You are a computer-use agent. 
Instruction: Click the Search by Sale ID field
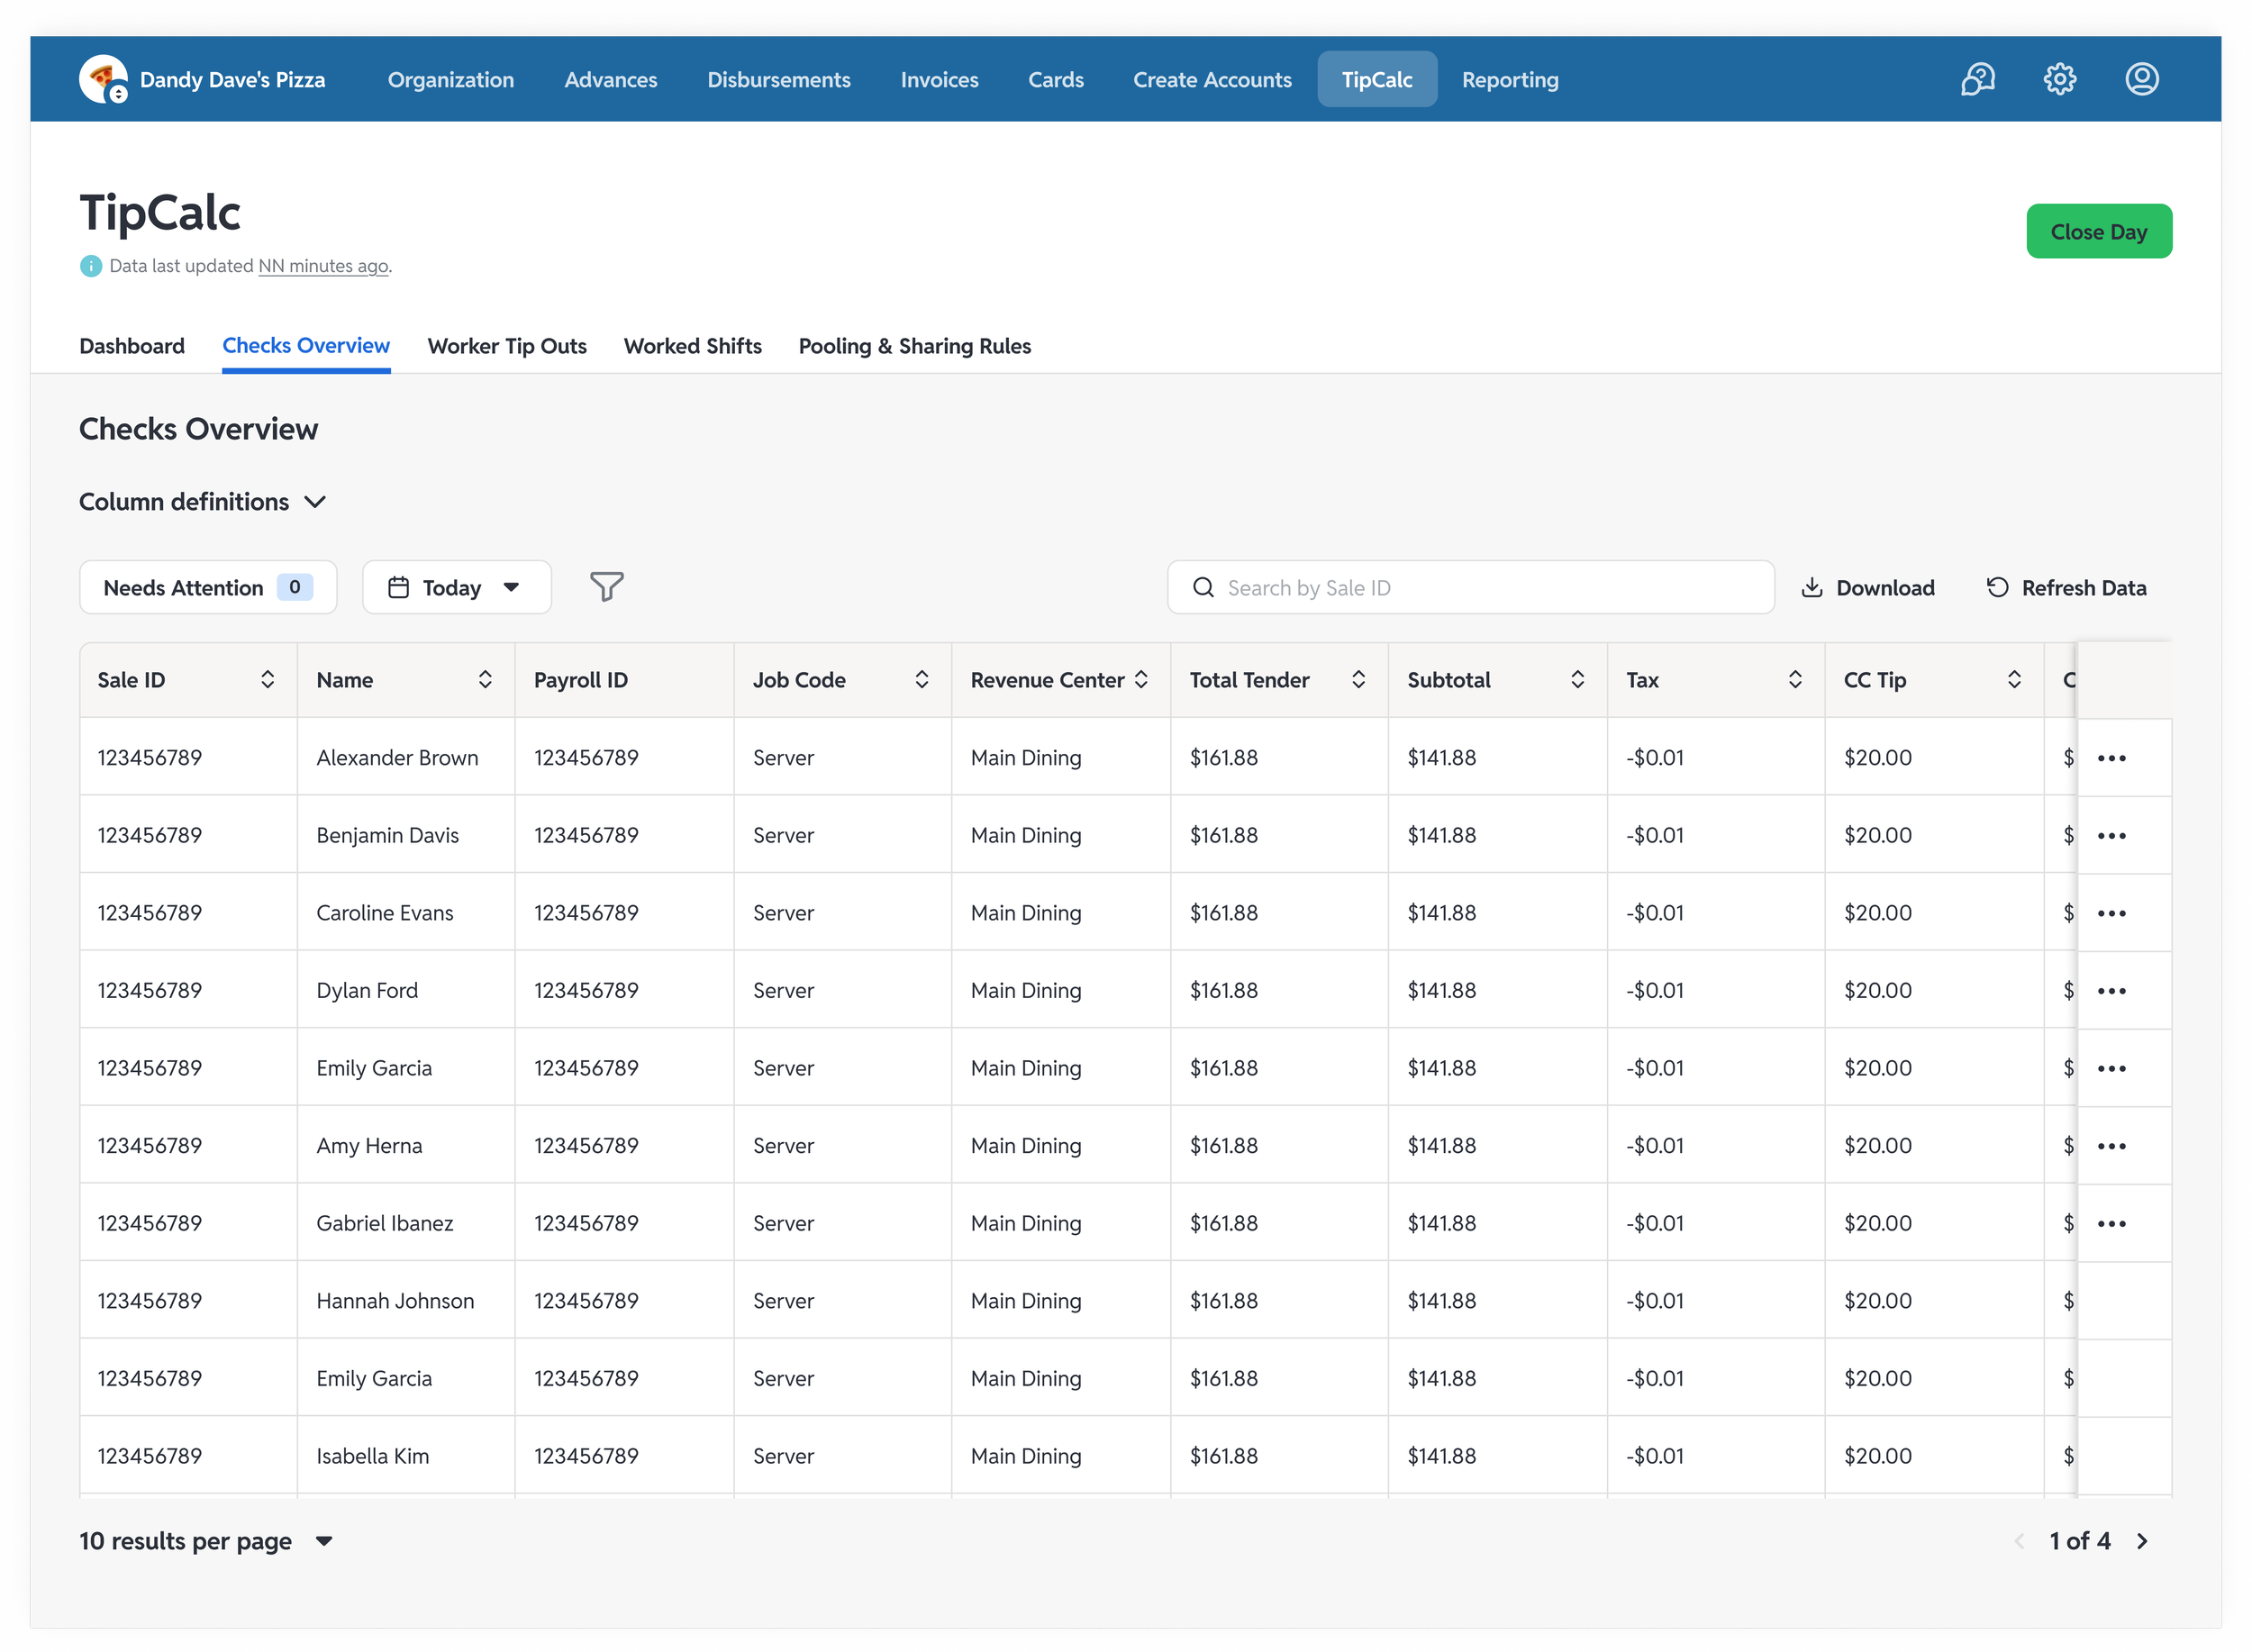click(1470, 587)
